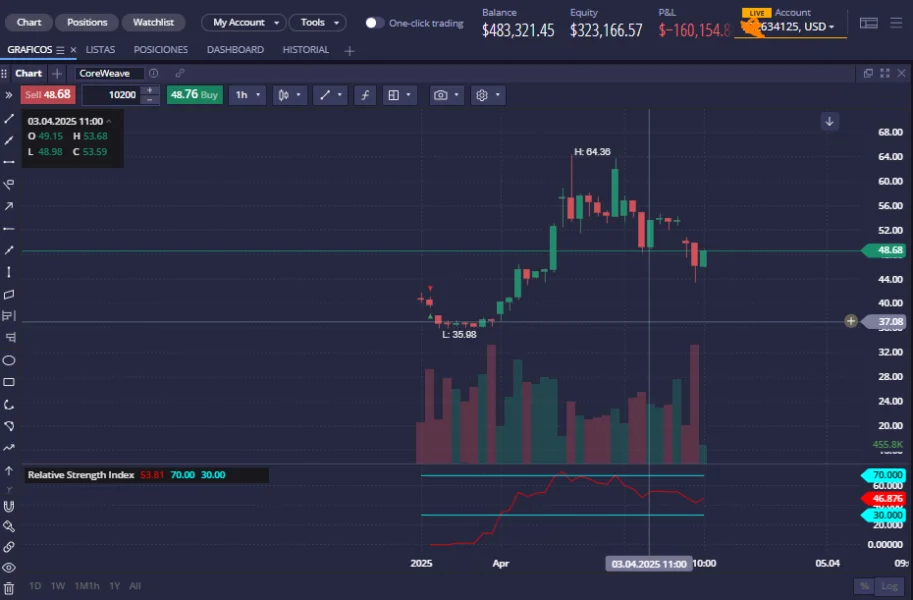913x600 pixels.
Task: Set range to 1W at bottom
Action: click(x=58, y=586)
